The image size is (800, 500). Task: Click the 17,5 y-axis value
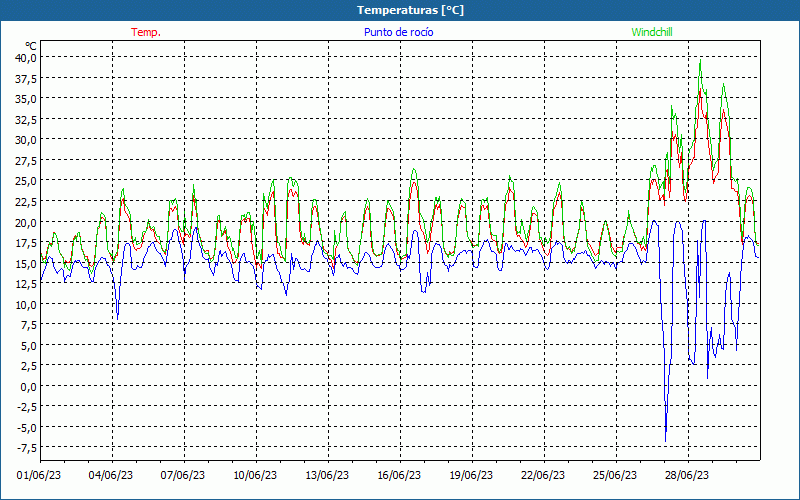(x=26, y=243)
